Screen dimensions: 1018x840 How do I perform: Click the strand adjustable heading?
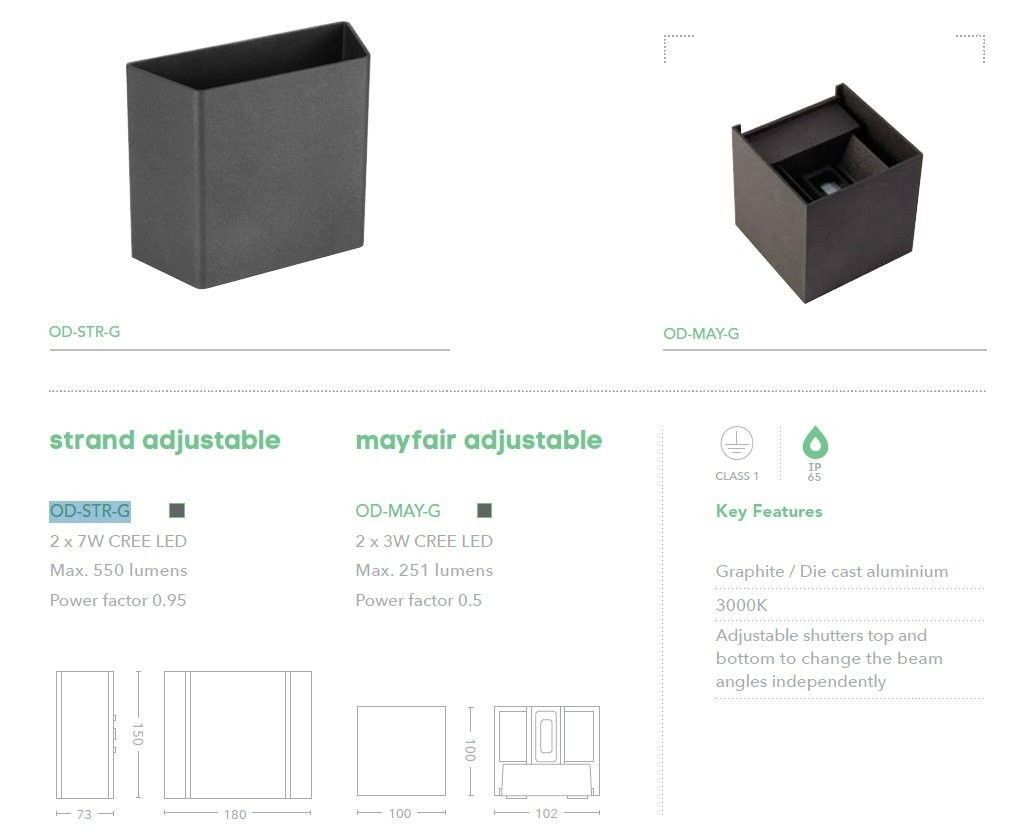[165, 440]
